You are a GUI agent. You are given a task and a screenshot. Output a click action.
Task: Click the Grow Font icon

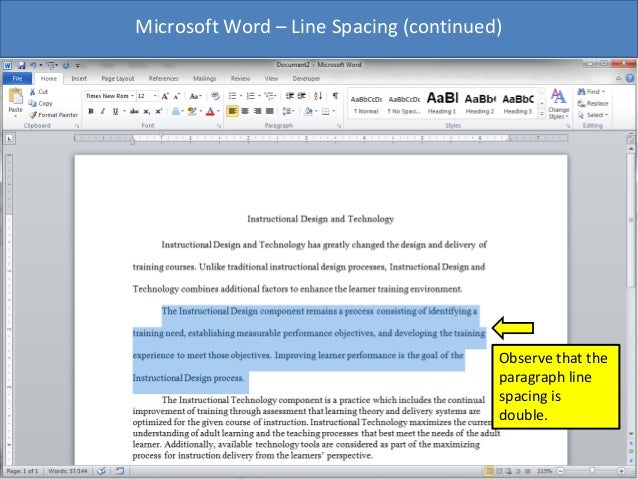click(x=165, y=96)
